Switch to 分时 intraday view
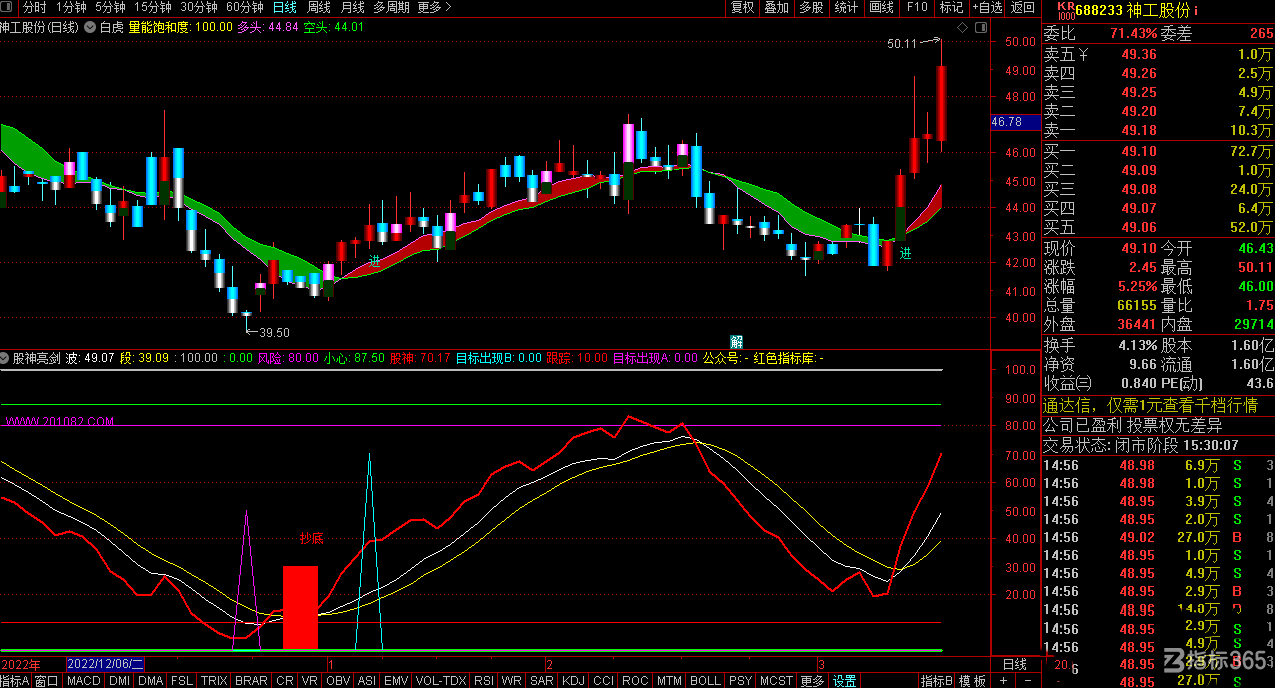Image resolution: width=1275 pixels, height=688 pixels. click(34, 7)
